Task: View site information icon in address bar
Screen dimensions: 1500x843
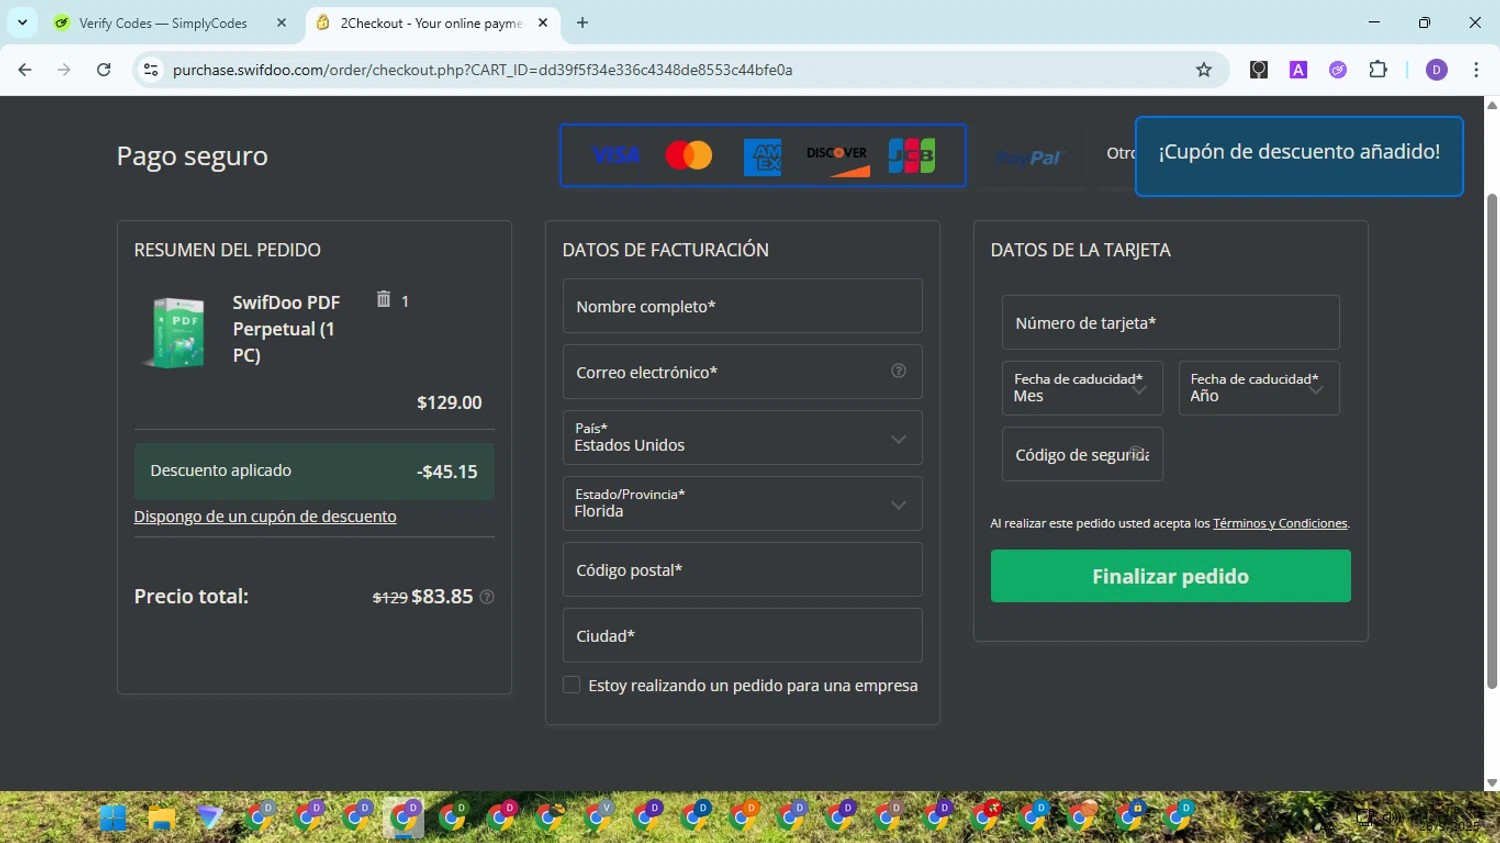Action: tap(151, 70)
